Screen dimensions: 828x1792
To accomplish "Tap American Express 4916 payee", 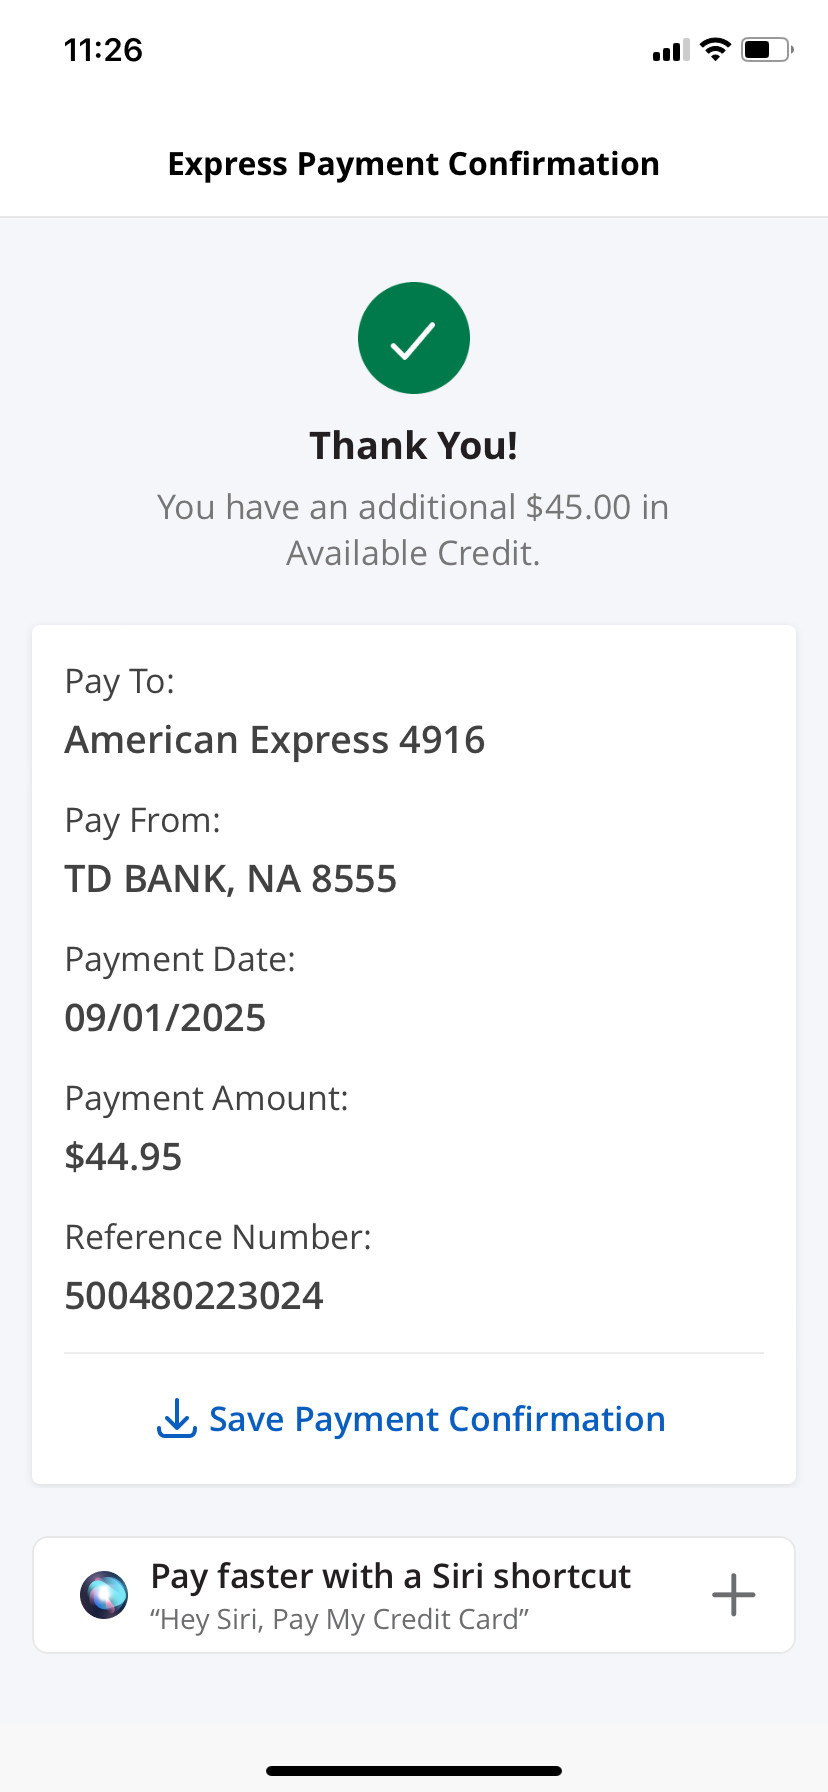I will pyautogui.click(x=275, y=740).
